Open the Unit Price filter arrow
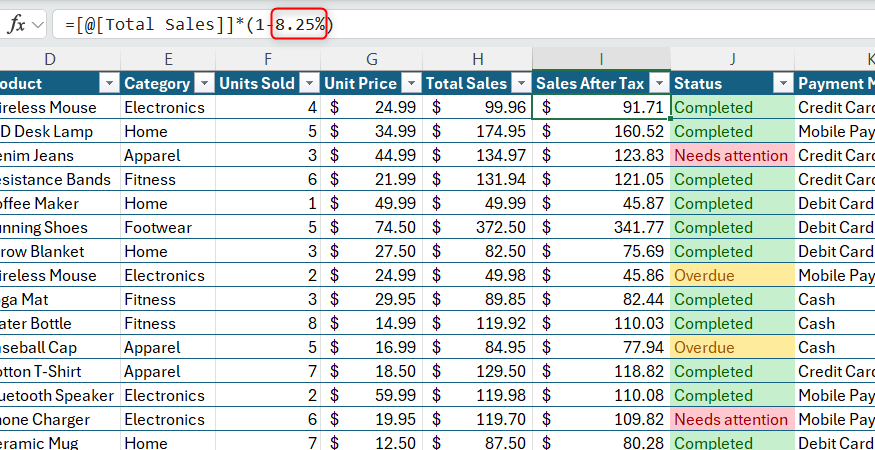The width and height of the screenshot is (875, 450). [x=411, y=84]
